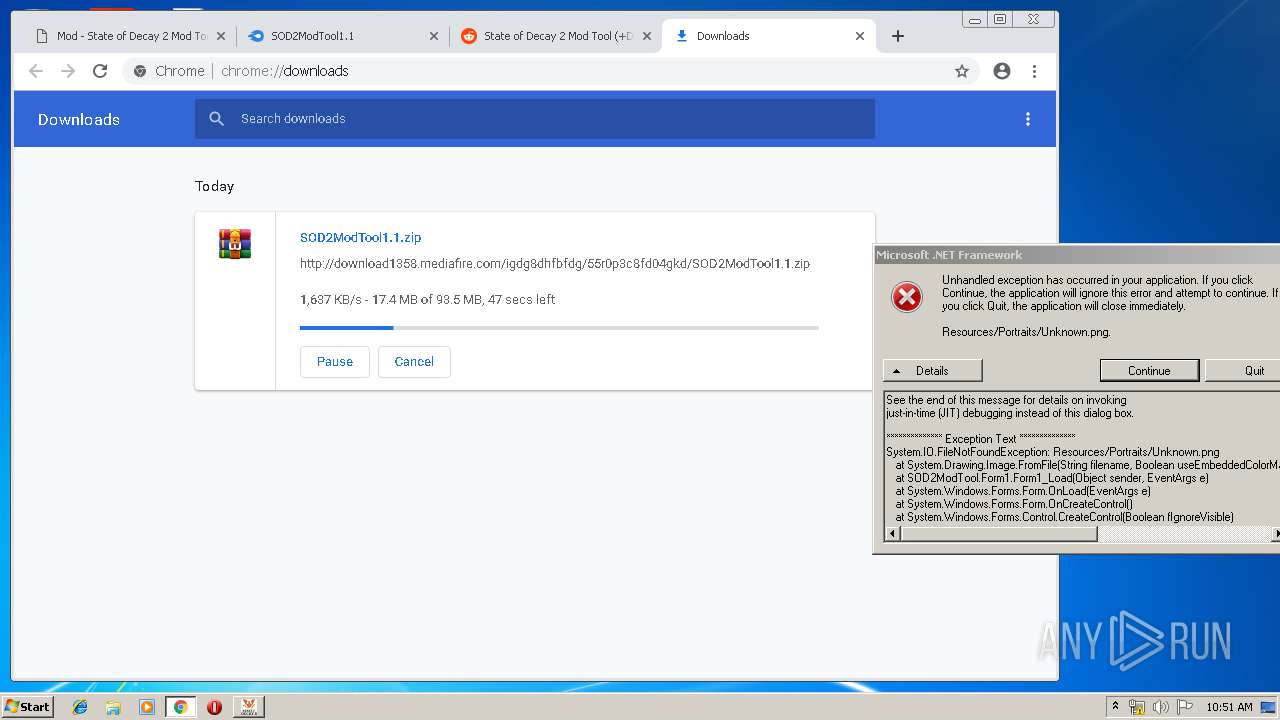The width and height of the screenshot is (1280, 720).
Task: Click the horizontal scrollbar in exception text
Action: tap(999, 534)
